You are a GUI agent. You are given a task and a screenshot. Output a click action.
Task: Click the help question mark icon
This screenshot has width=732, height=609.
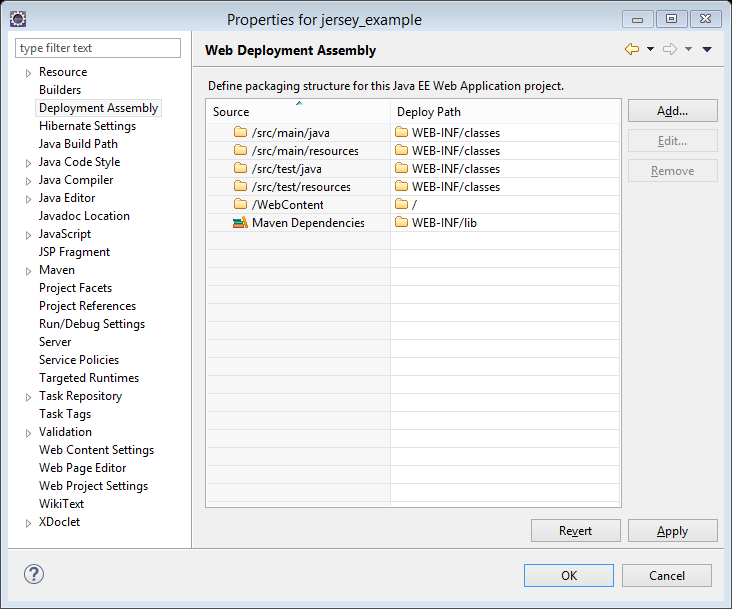point(34,574)
